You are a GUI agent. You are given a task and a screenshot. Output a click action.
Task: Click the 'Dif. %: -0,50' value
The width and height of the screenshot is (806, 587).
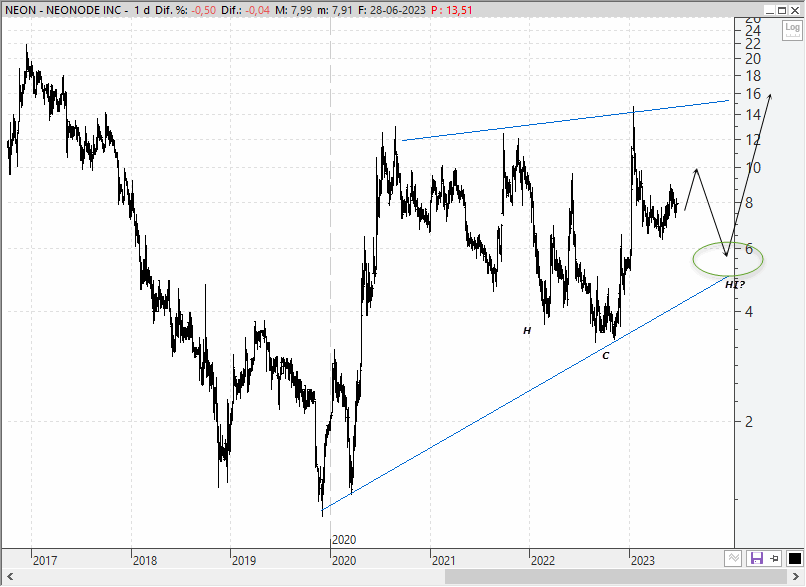pos(185,10)
